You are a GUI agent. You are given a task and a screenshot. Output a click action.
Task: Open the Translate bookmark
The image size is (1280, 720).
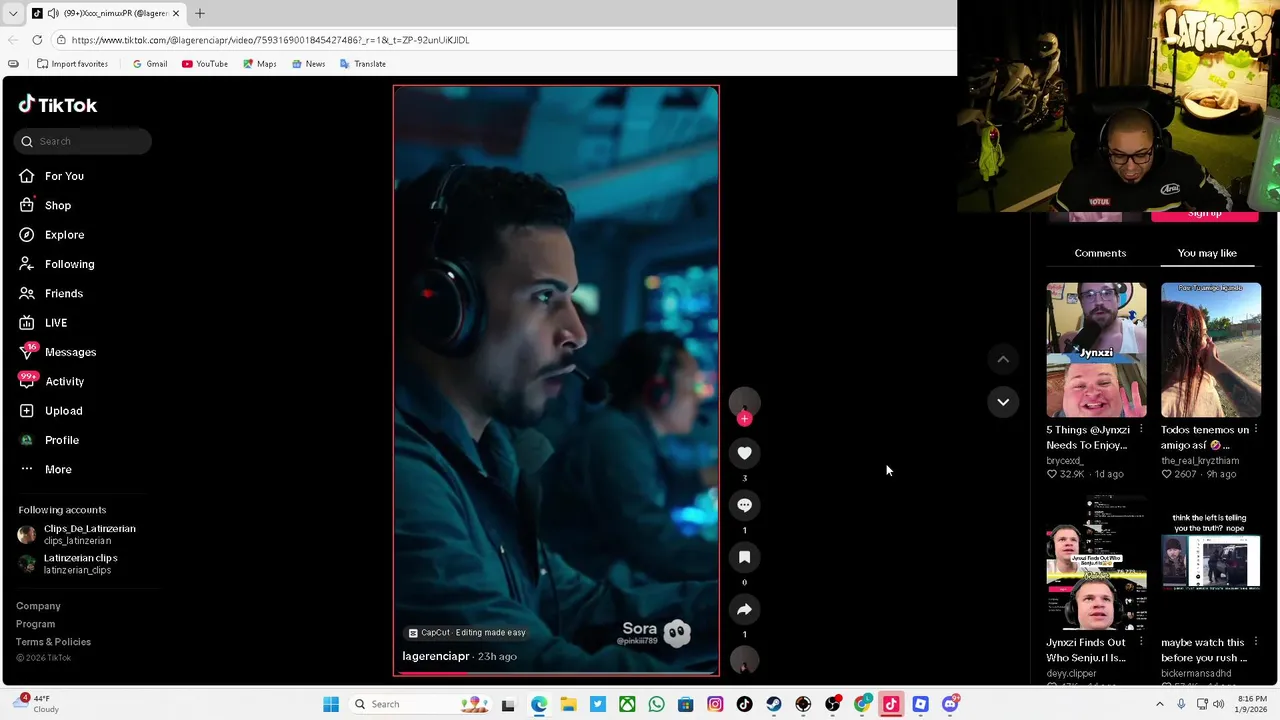point(362,64)
